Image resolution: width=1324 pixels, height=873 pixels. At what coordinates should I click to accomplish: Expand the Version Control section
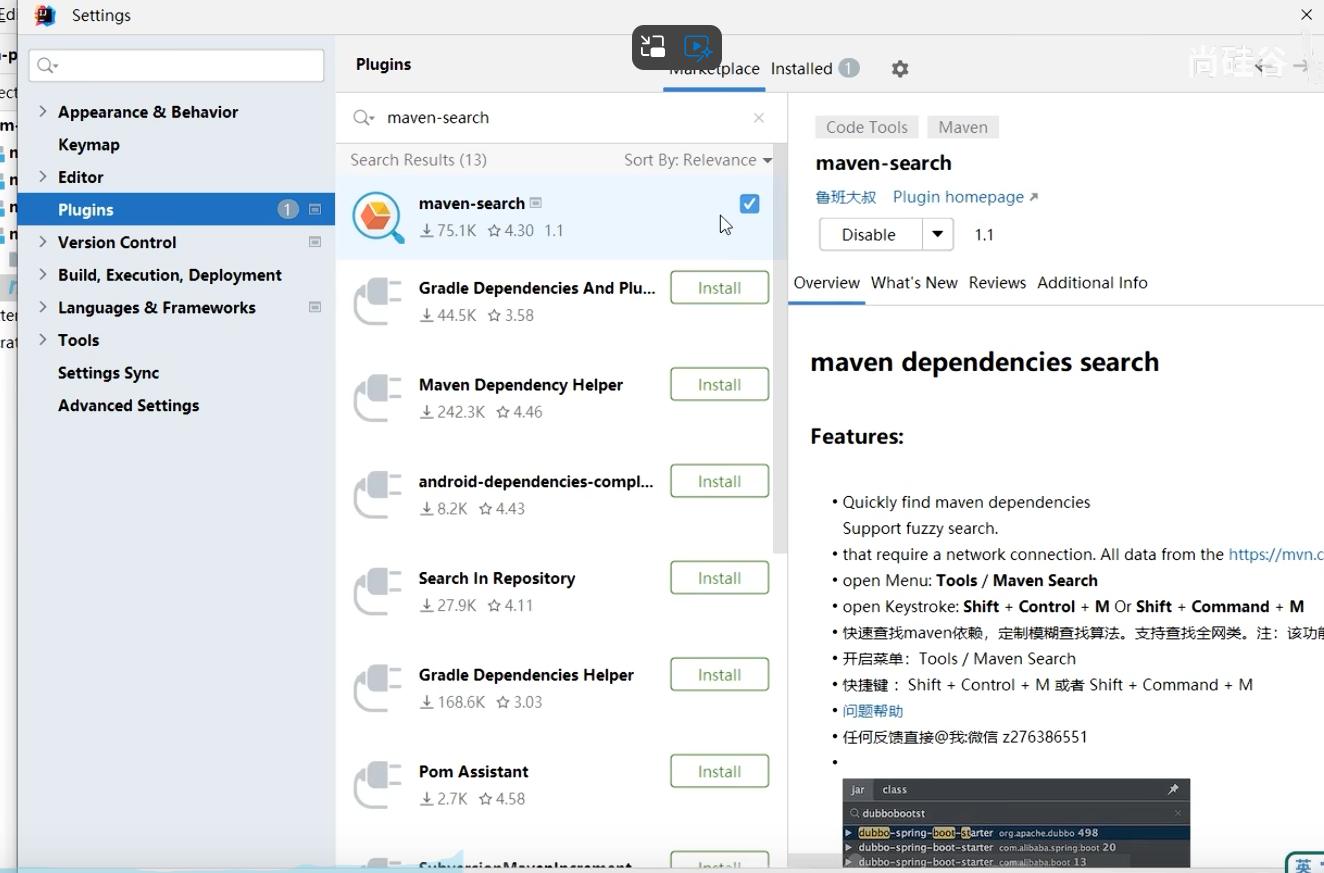(43, 241)
